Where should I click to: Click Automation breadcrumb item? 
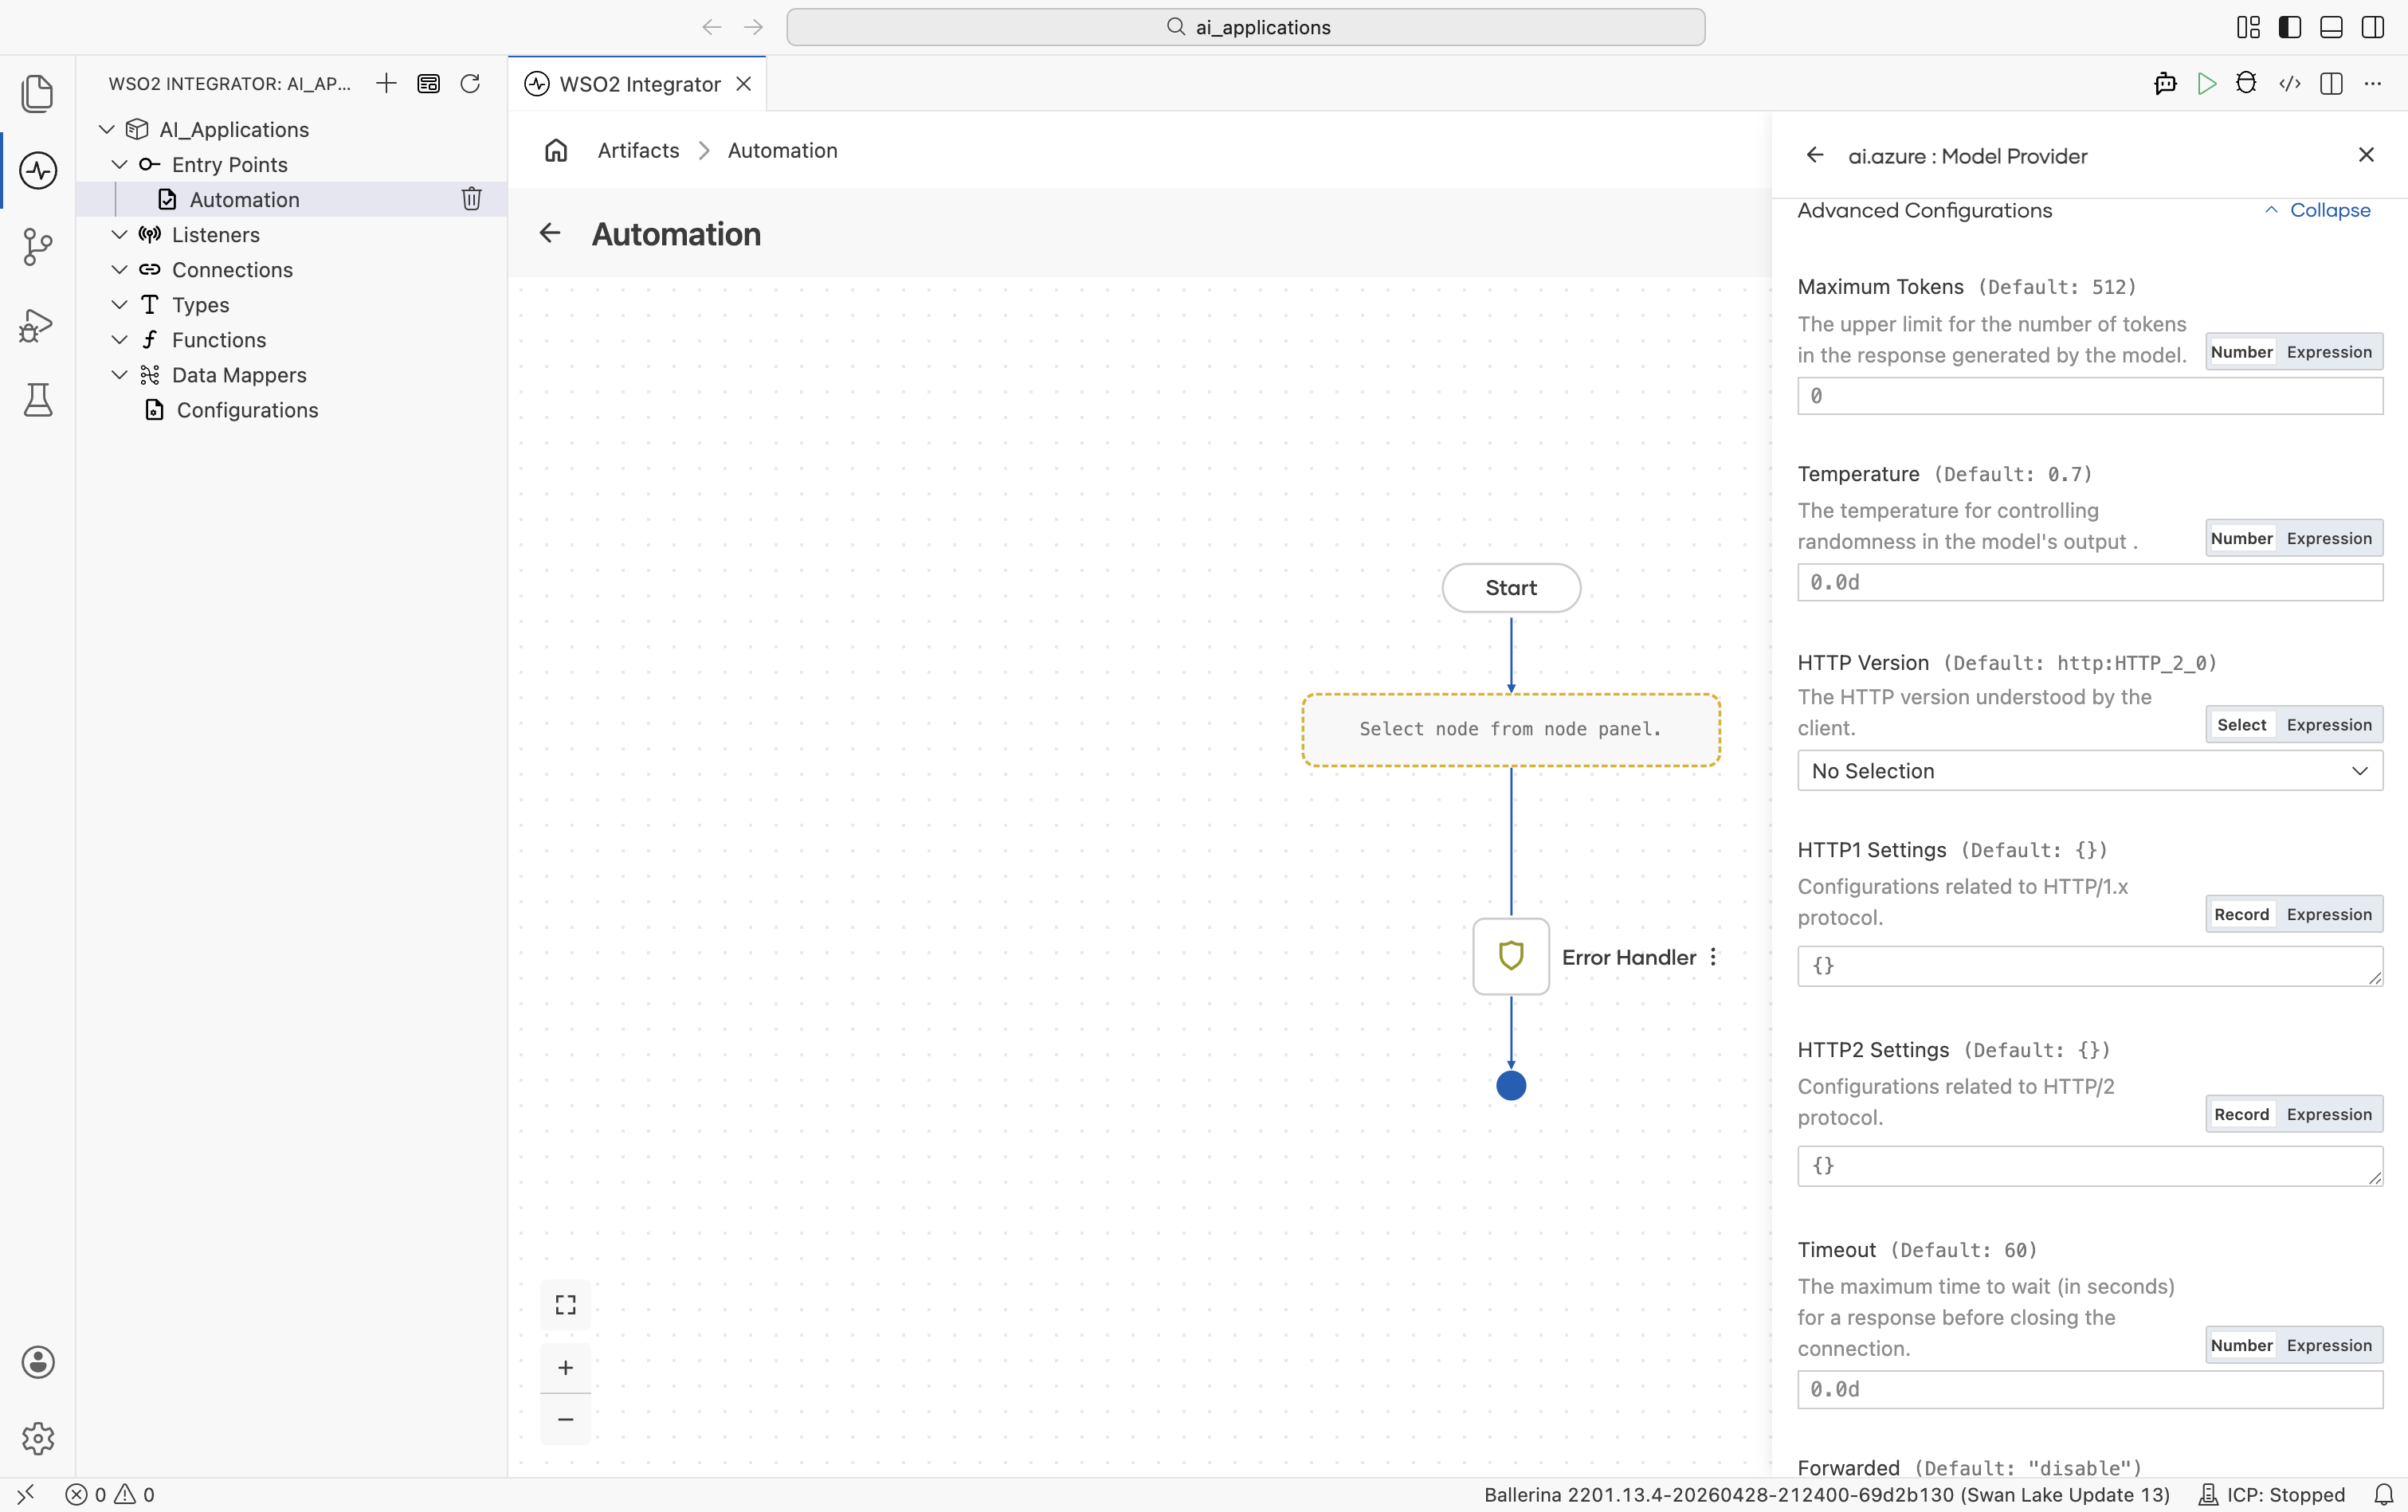tap(782, 150)
